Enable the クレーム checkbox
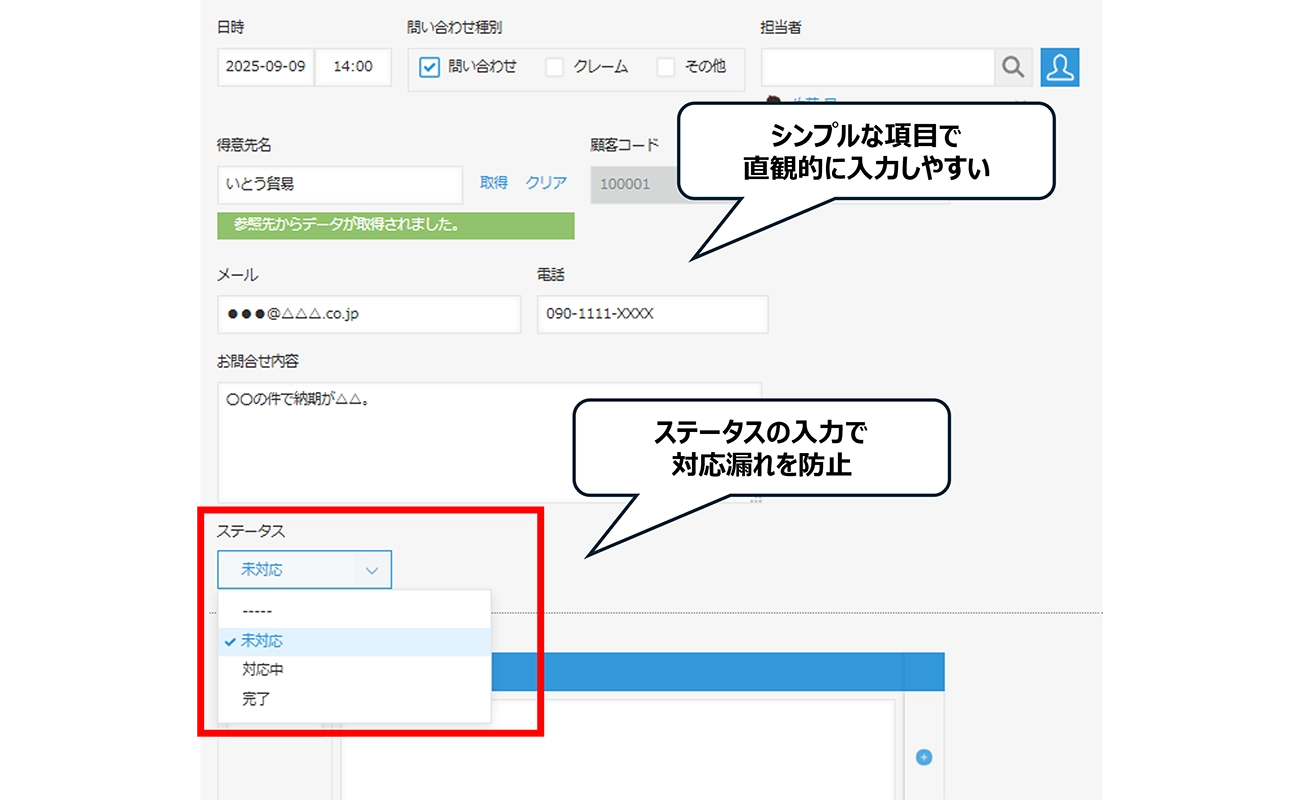 click(x=554, y=67)
